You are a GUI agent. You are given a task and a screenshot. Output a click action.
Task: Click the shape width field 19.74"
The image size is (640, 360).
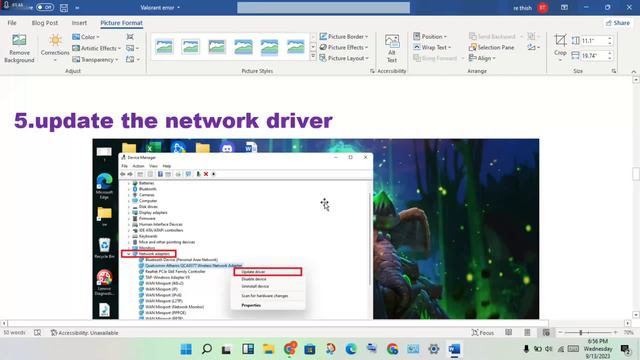593,56
